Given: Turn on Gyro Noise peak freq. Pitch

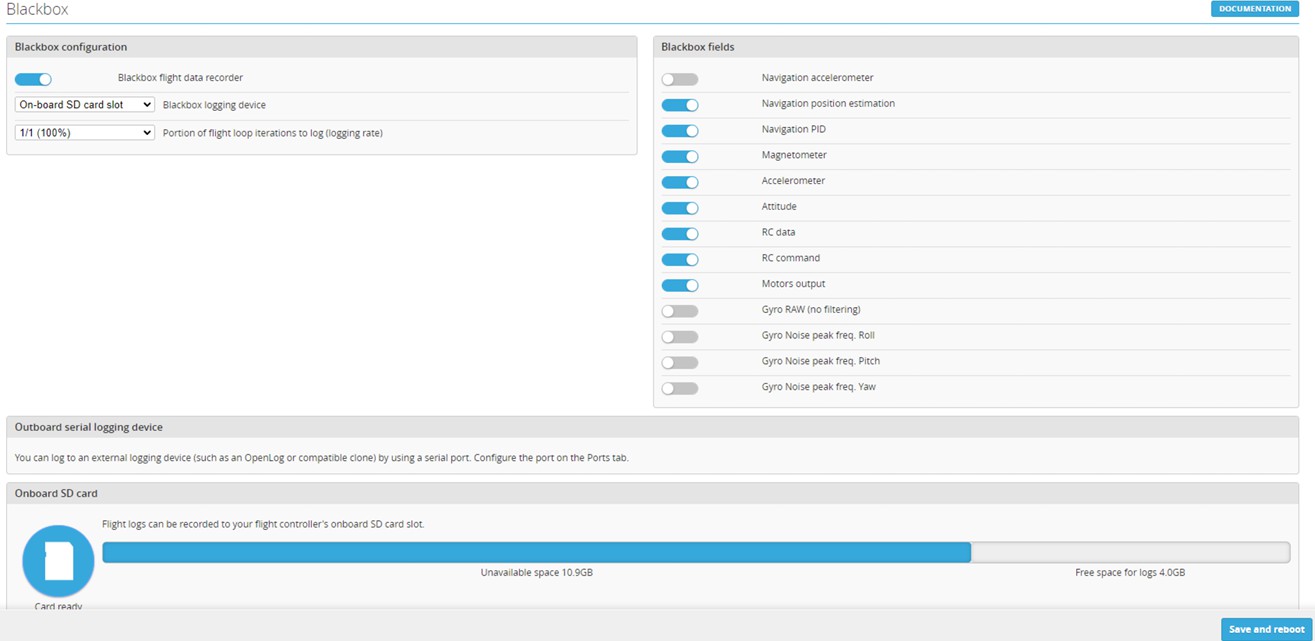Looking at the screenshot, I should [x=680, y=362].
